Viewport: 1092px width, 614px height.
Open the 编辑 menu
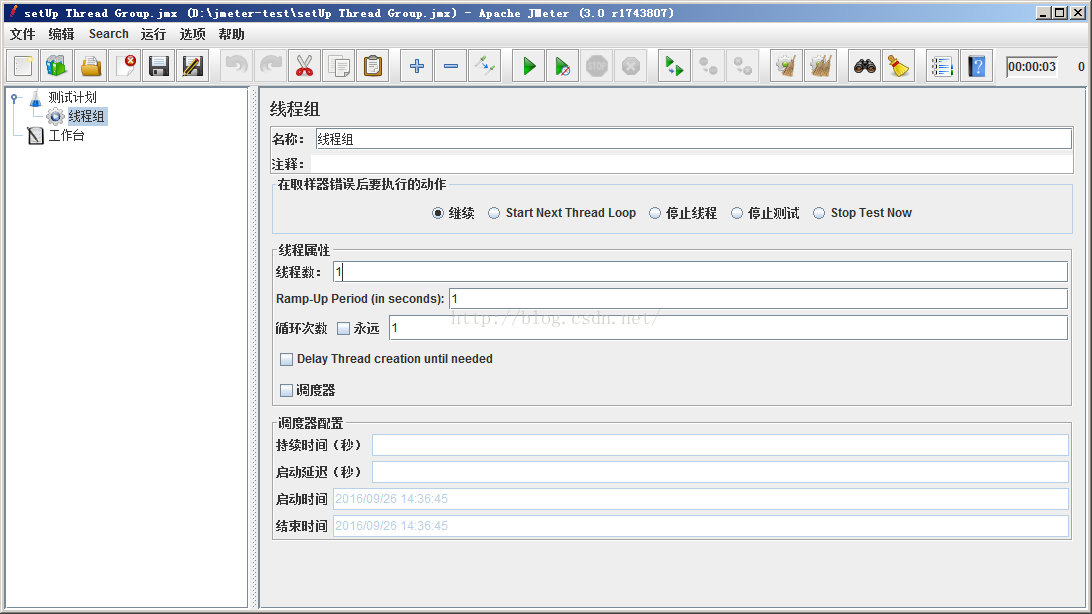(61, 34)
